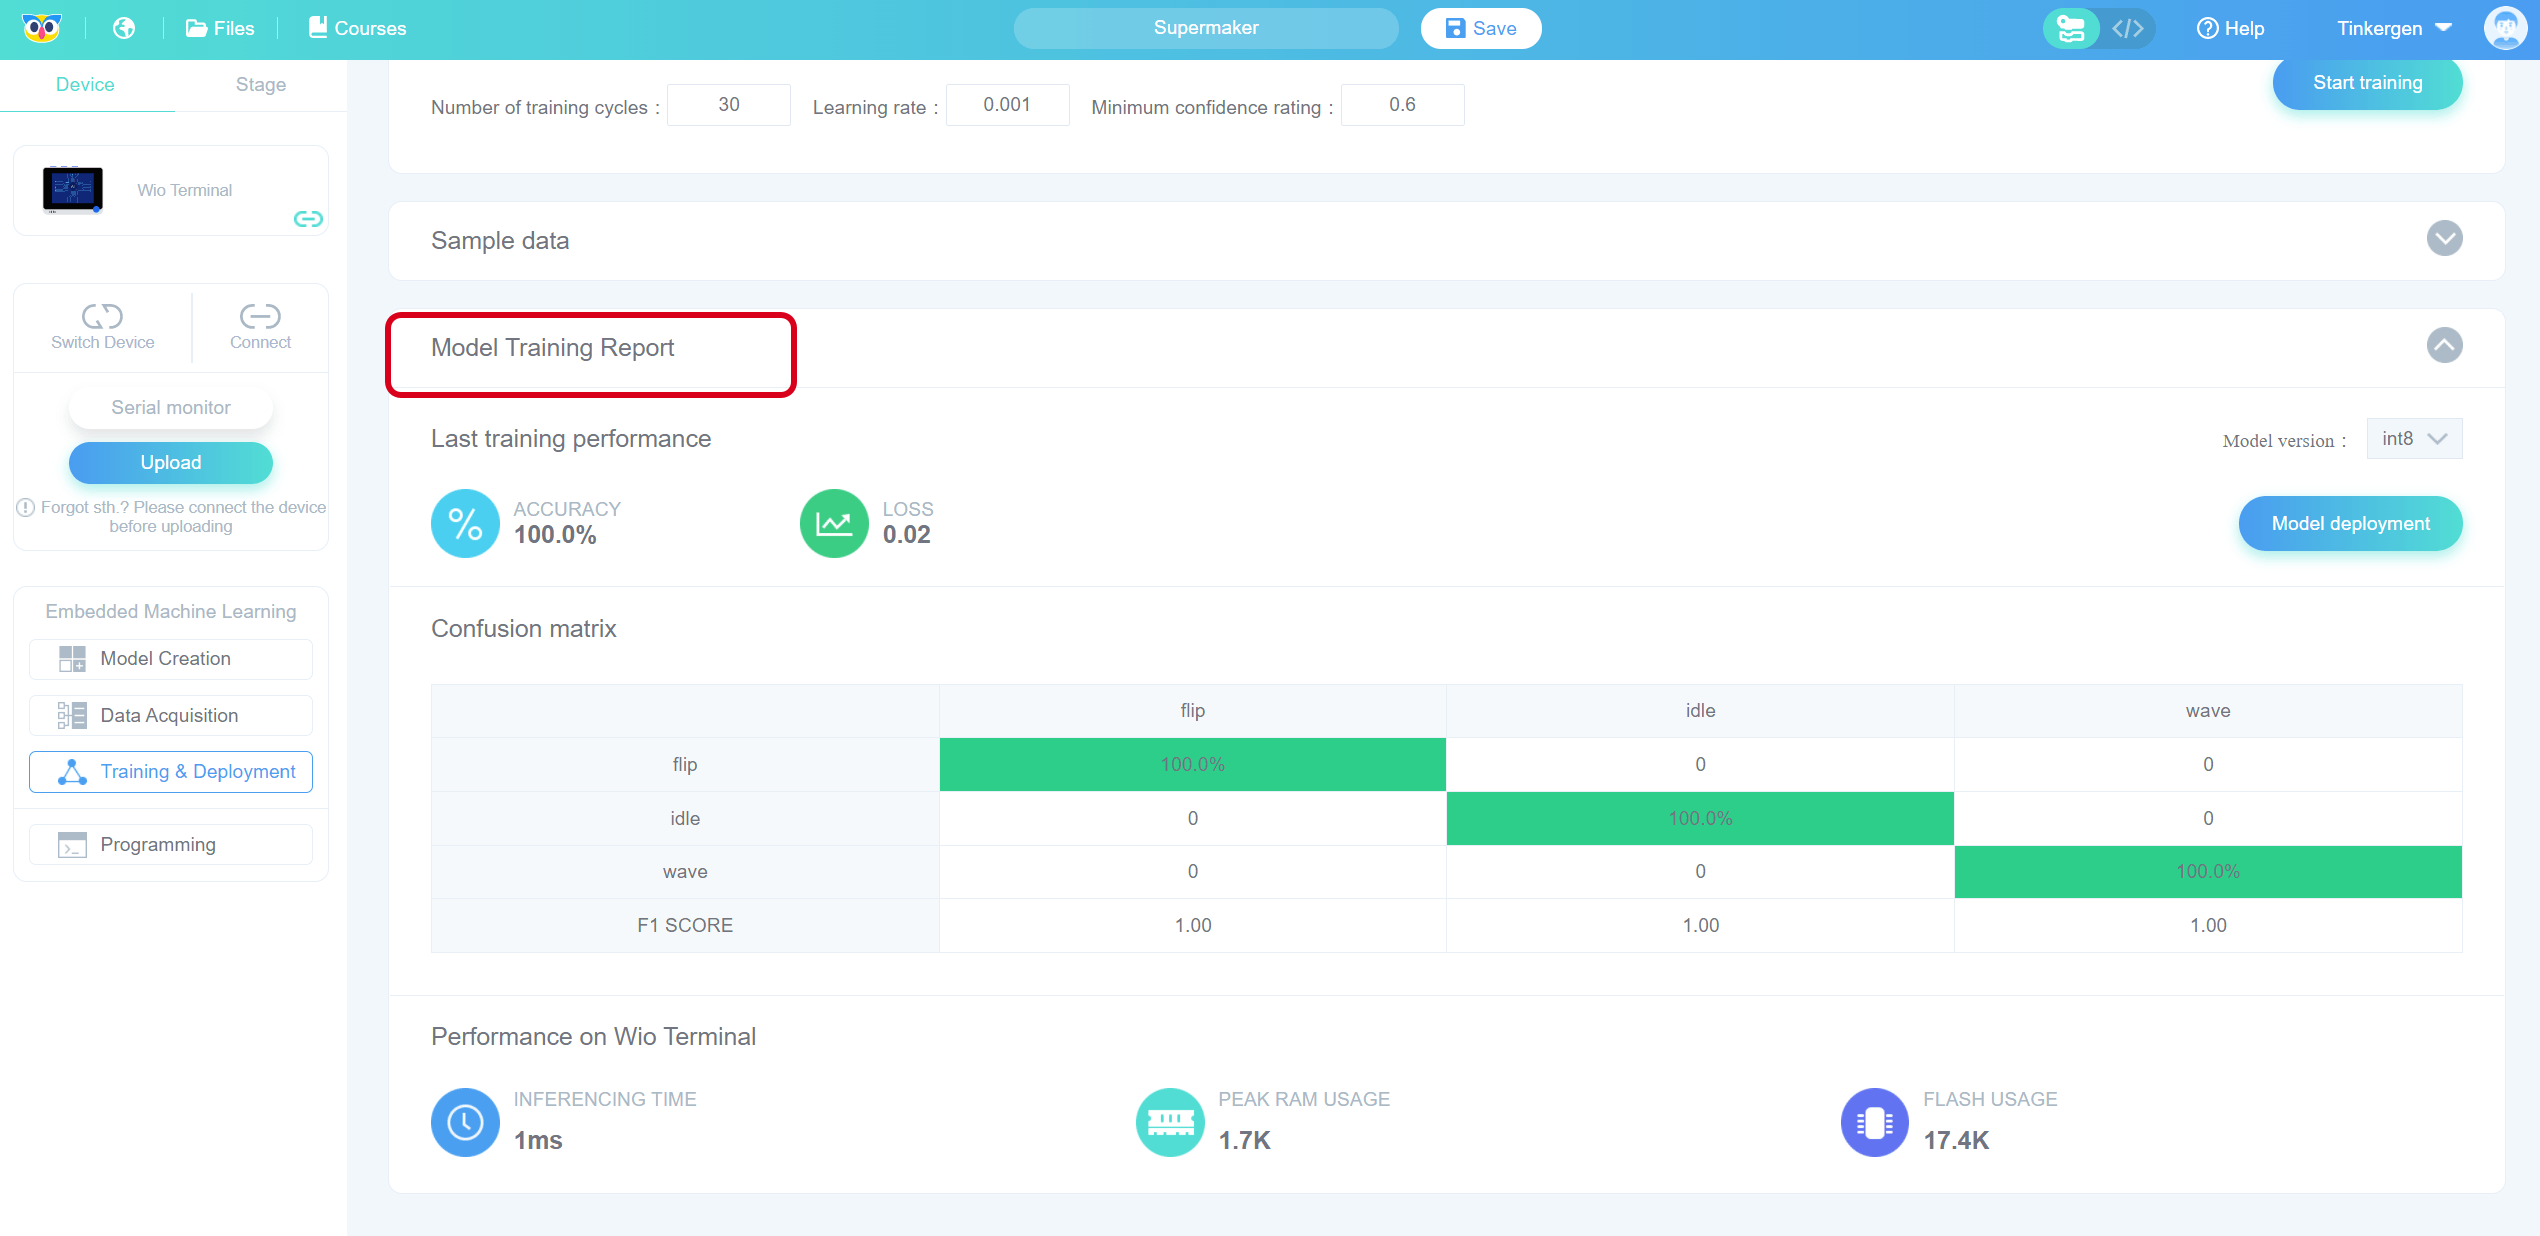The image size is (2540, 1236).
Task: Click the flip column header
Action: 1193,711
